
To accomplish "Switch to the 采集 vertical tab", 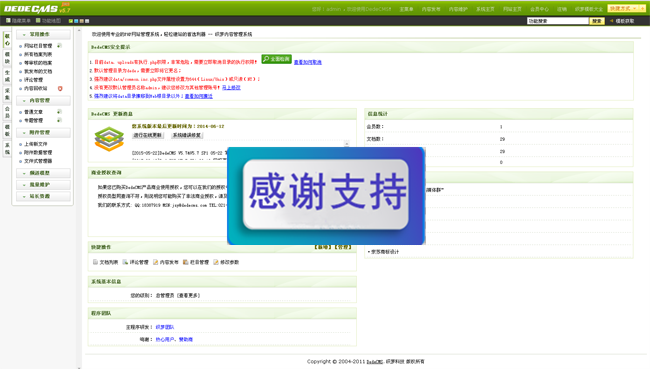I will (7, 94).
